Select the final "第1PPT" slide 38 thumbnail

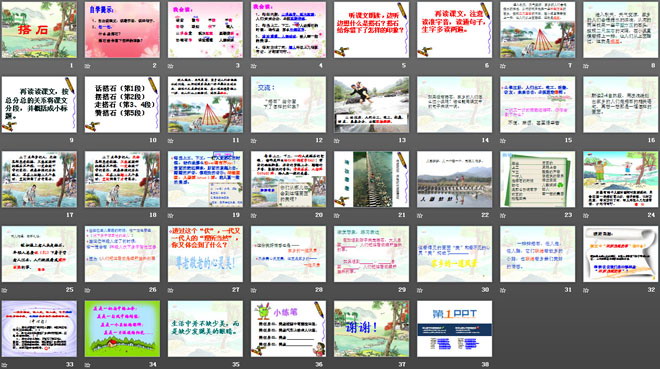coord(454,329)
